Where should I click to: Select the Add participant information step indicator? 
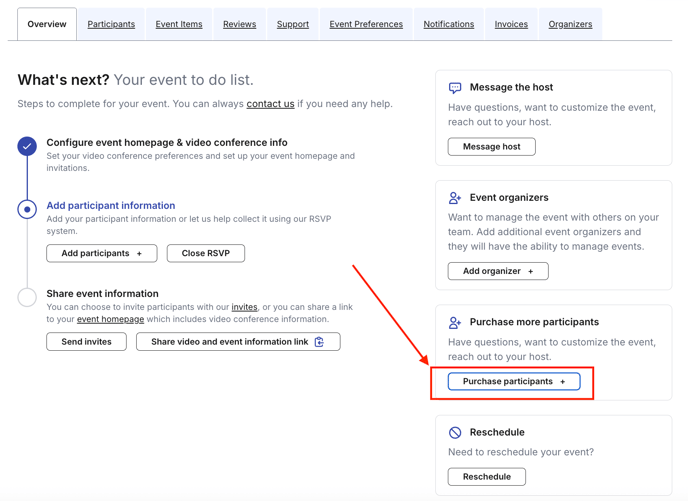[x=27, y=209]
